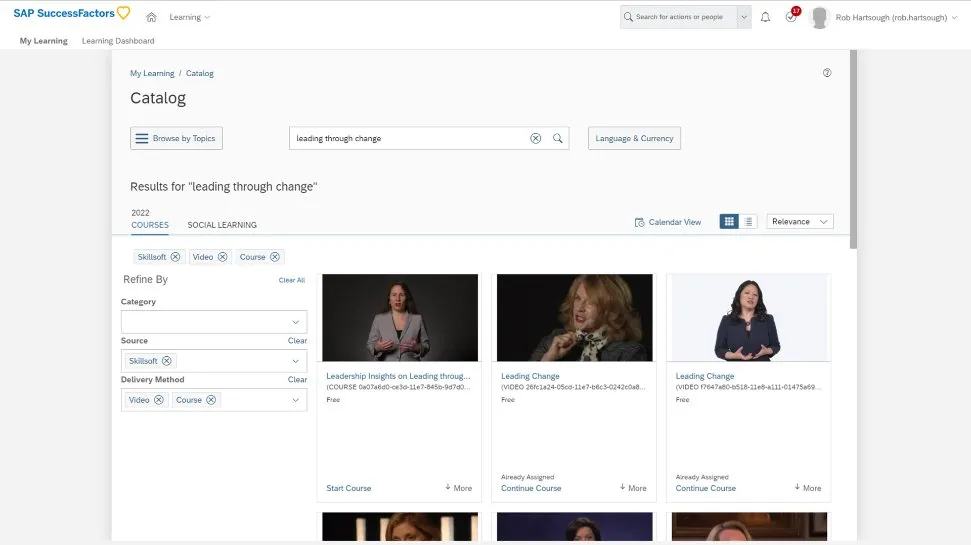Click the page vertical scrollbar

853,150
